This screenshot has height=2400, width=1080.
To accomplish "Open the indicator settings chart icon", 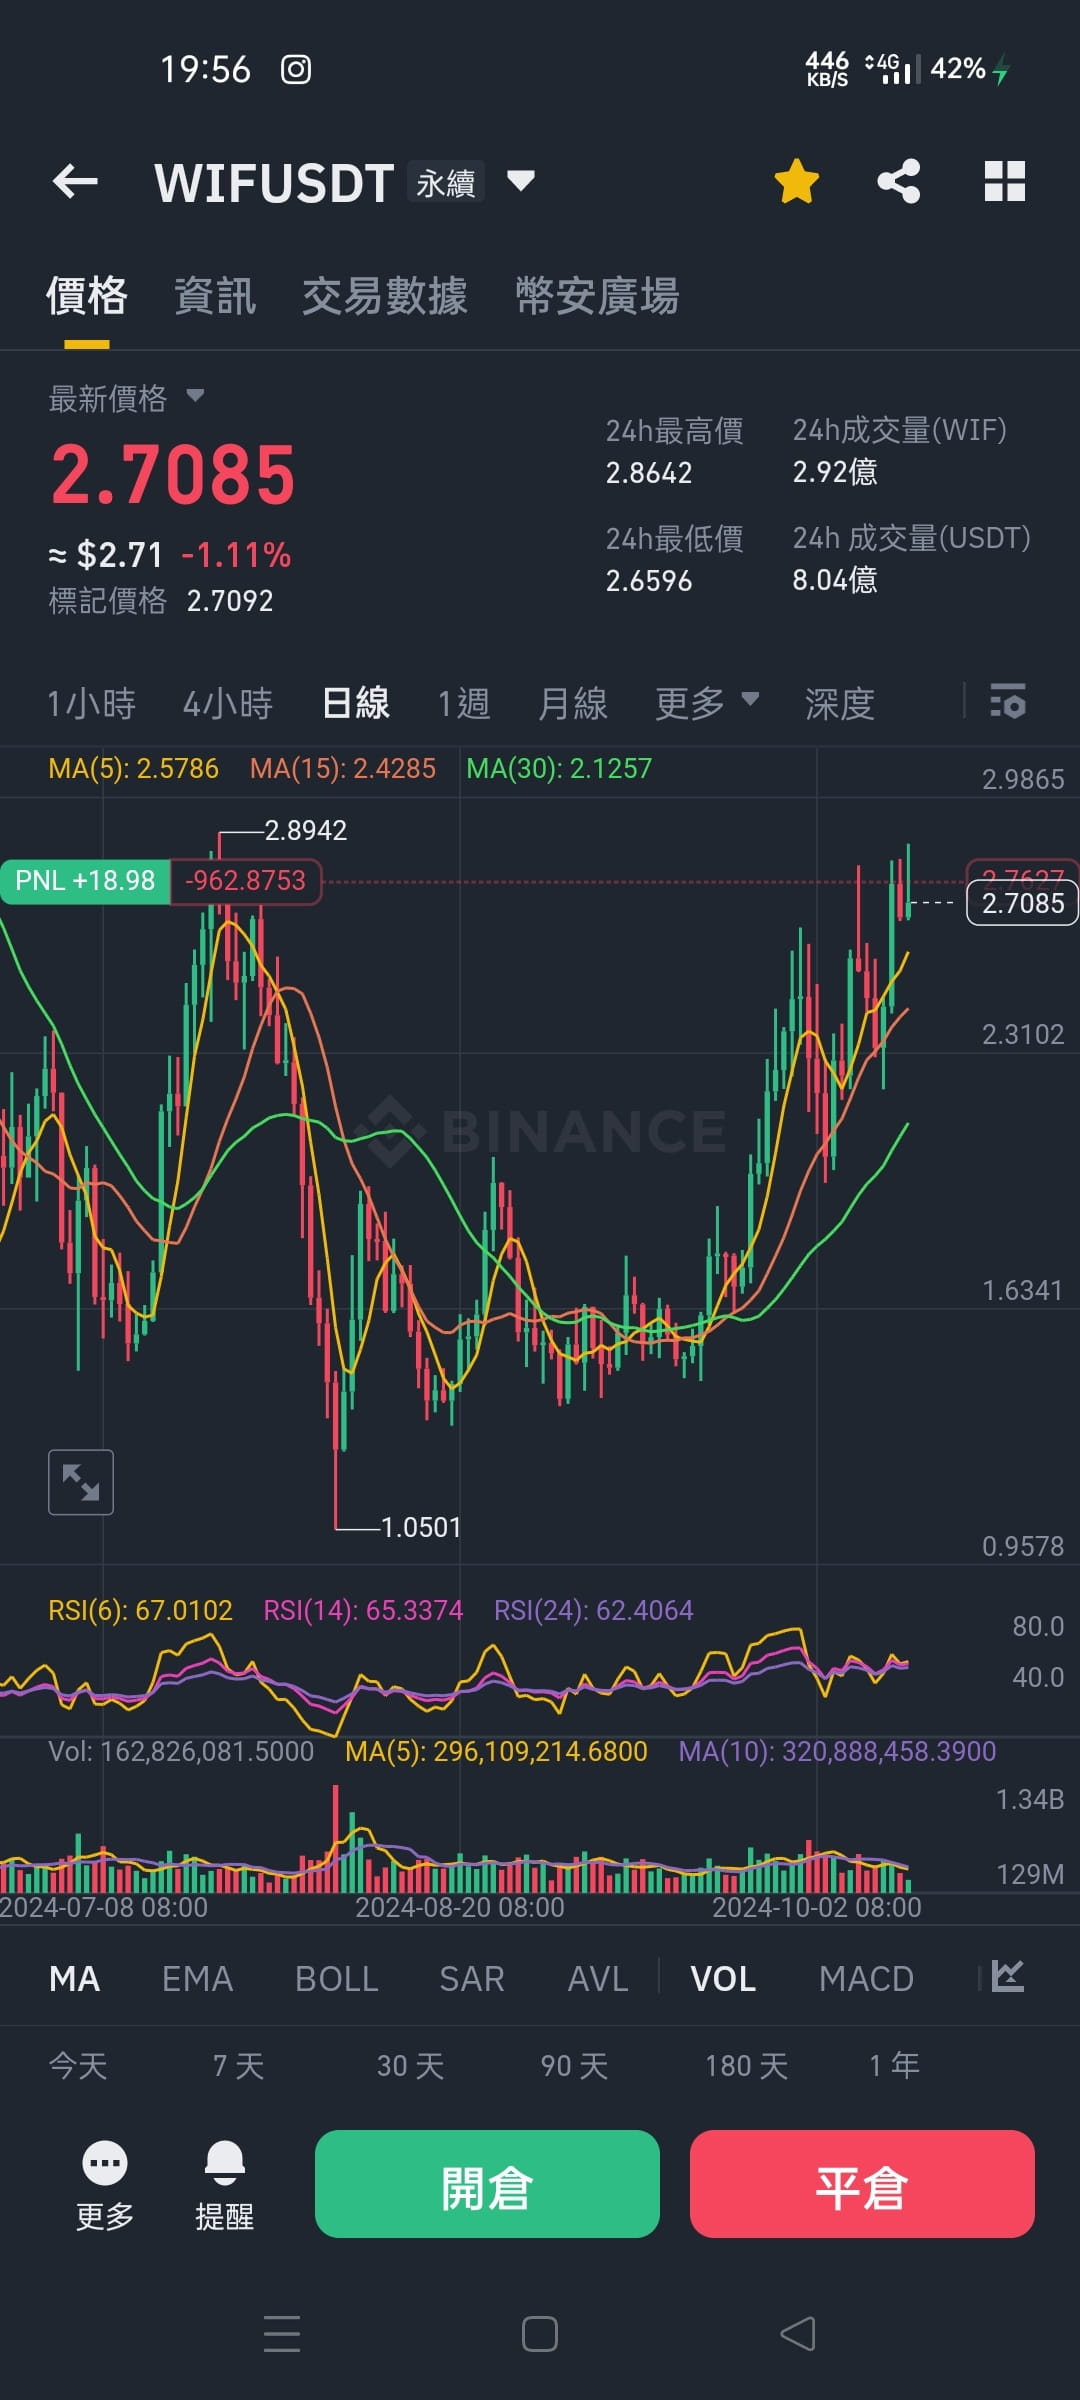I will 1007,1976.
